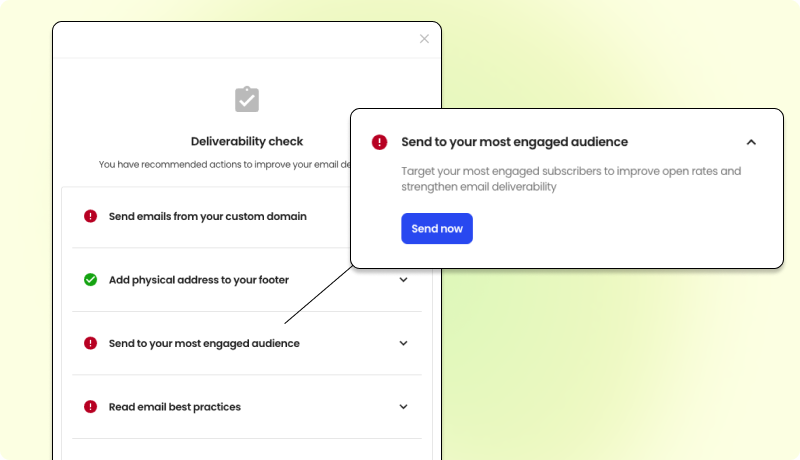
Task: Click red alert icon in engaged audience list row
Action: point(90,343)
